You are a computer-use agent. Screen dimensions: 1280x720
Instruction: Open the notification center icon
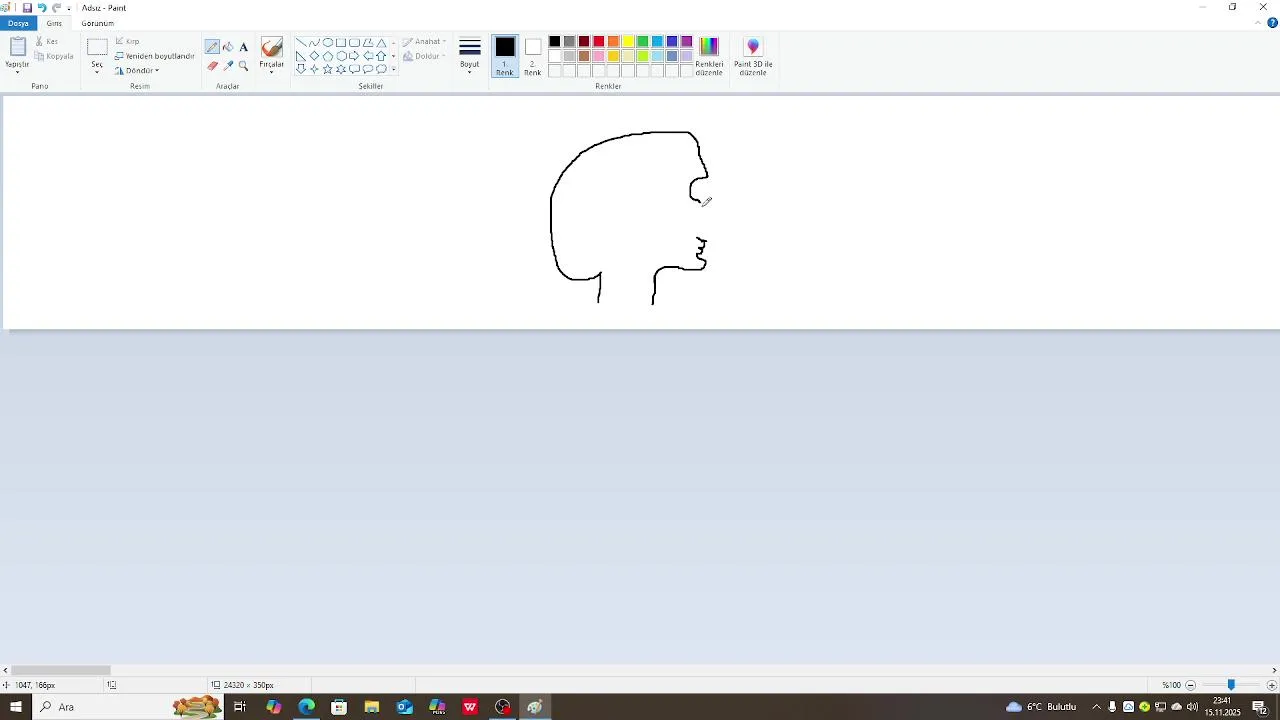[x=1259, y=707]
